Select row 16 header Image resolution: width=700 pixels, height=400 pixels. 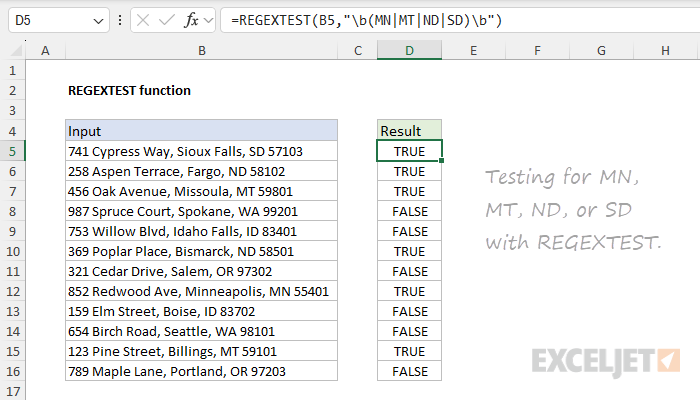[12, 371]
